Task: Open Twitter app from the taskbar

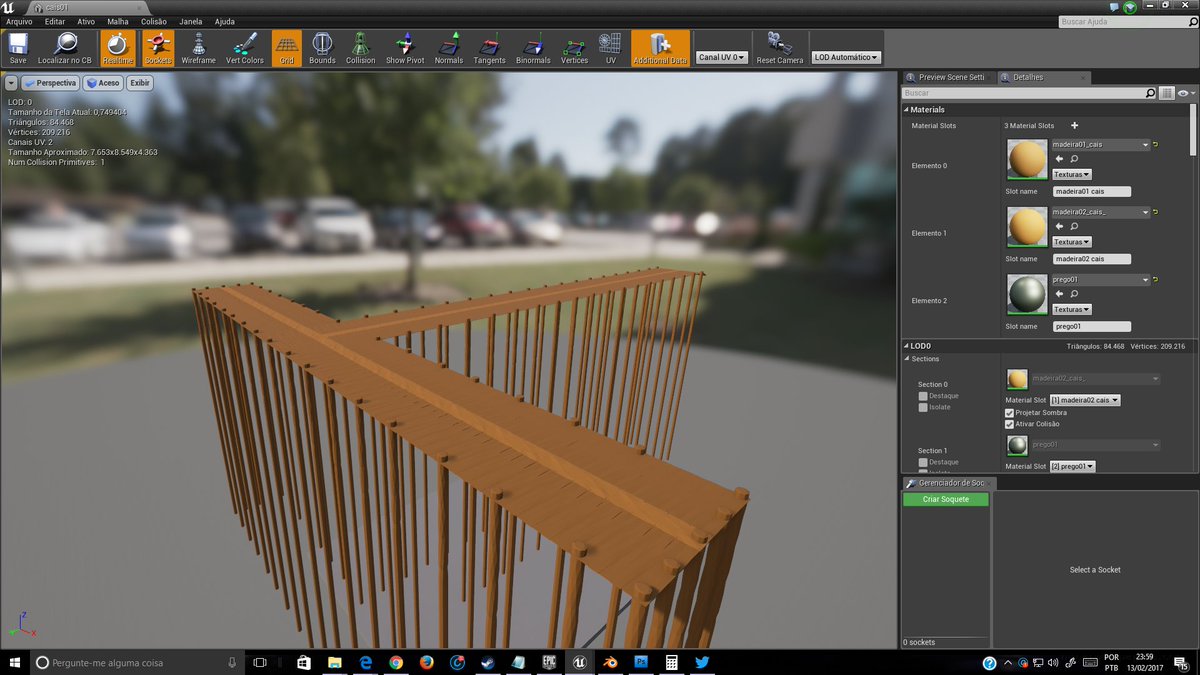Action: point(702,662)
